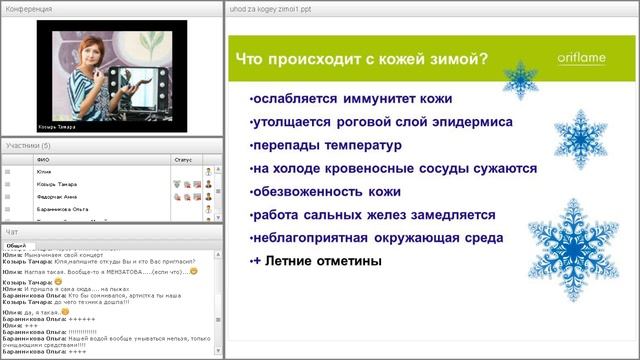Click bullet "работа сальных желез замедляется"
The width and height of the screenshot is (640, 360).
click(373, 215)
